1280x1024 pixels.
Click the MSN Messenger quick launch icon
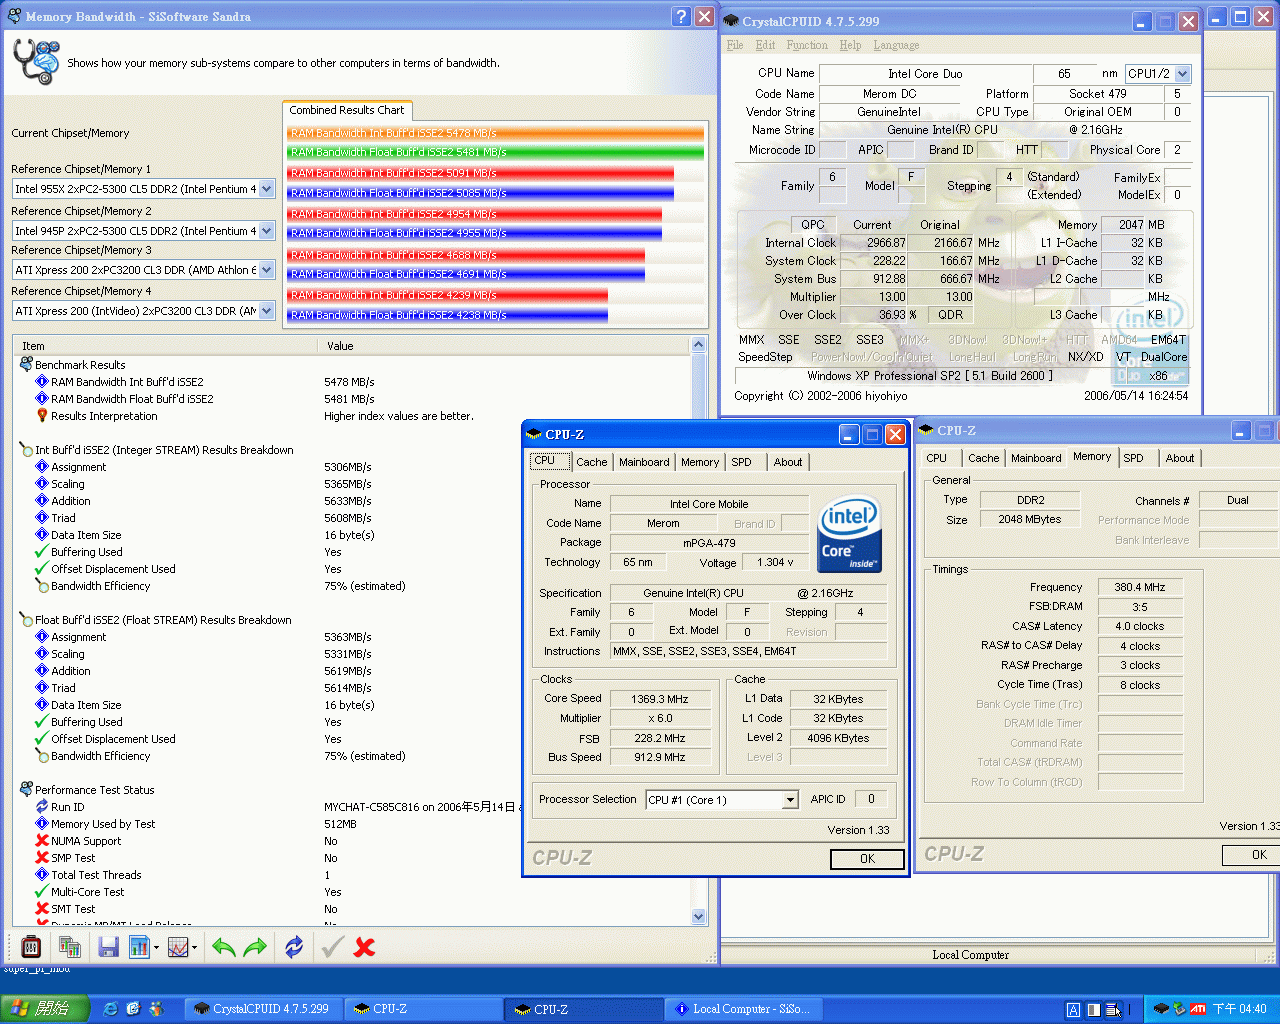(156, 1009)
